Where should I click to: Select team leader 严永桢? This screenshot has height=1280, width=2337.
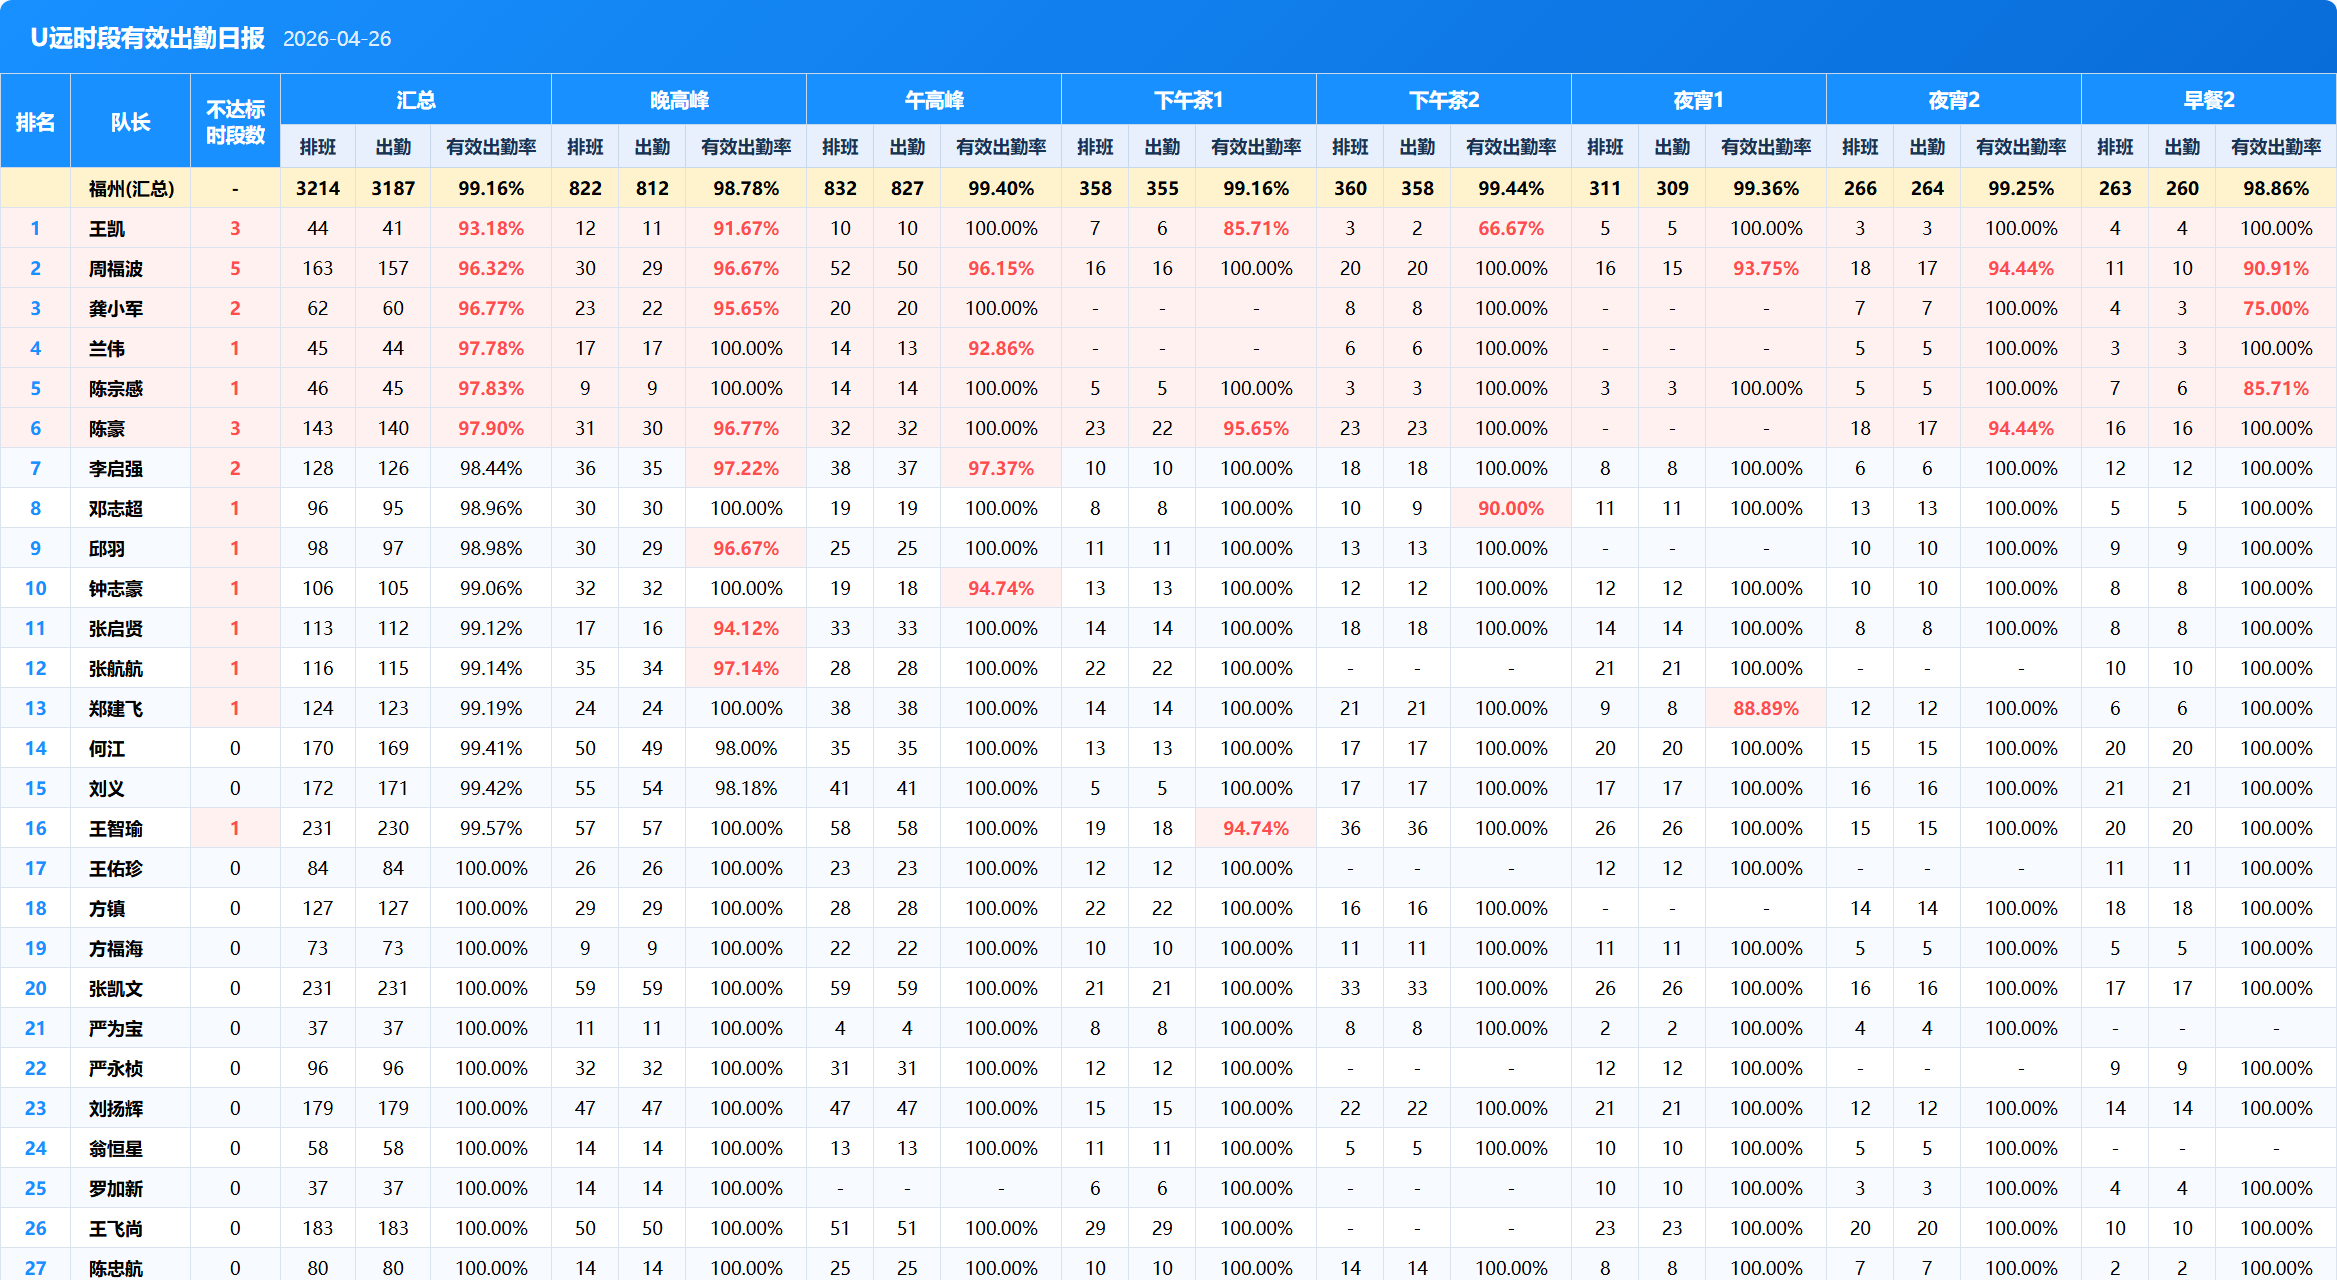pos(116,1068)
